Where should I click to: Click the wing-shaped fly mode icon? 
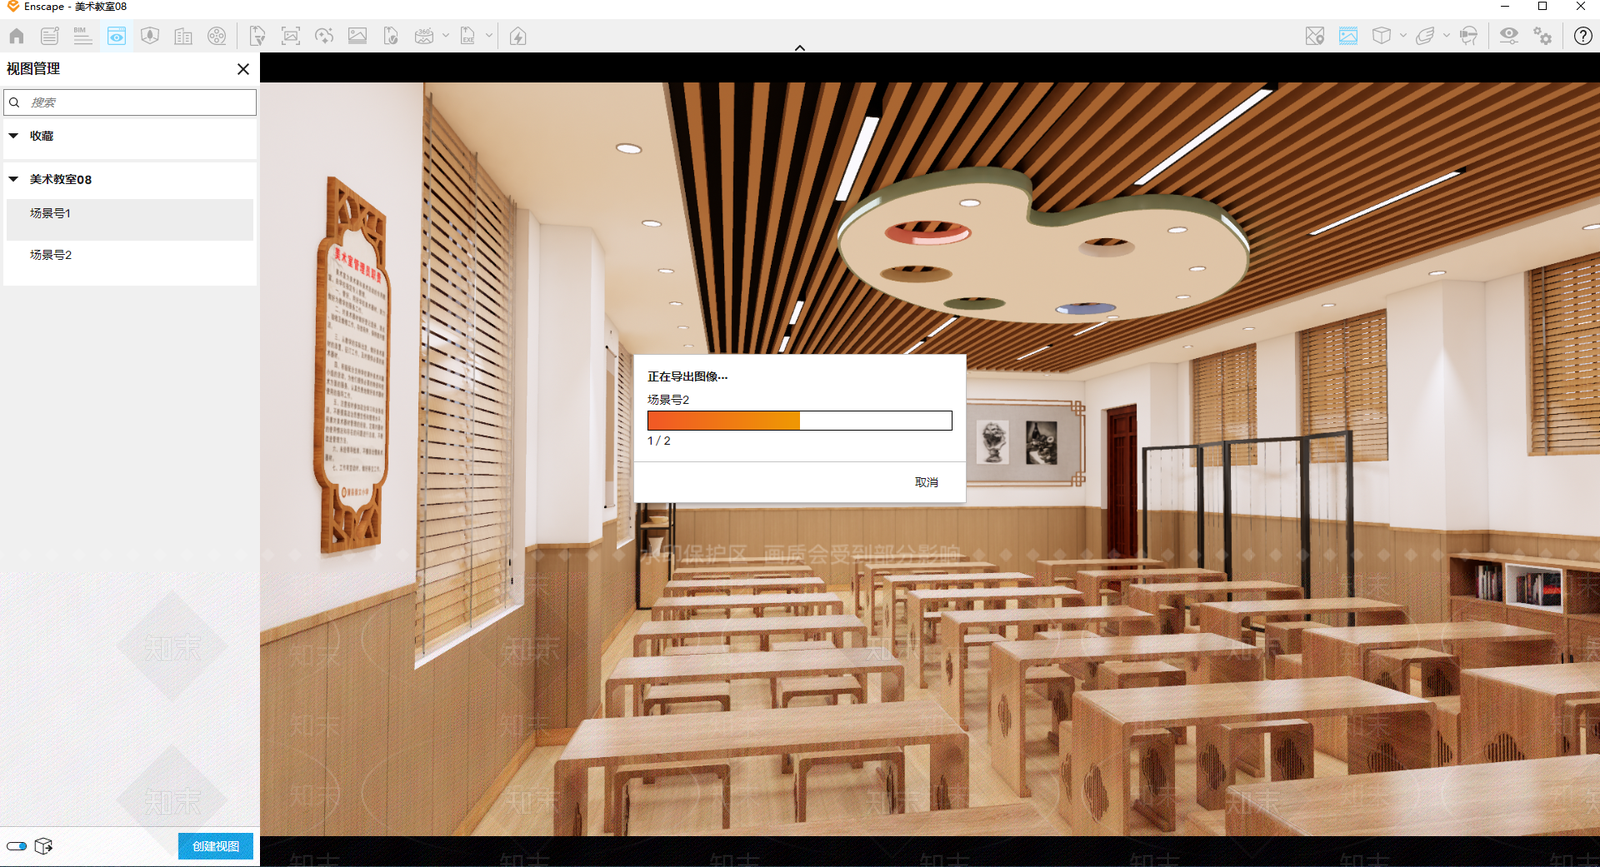(x=1425, y=36)
